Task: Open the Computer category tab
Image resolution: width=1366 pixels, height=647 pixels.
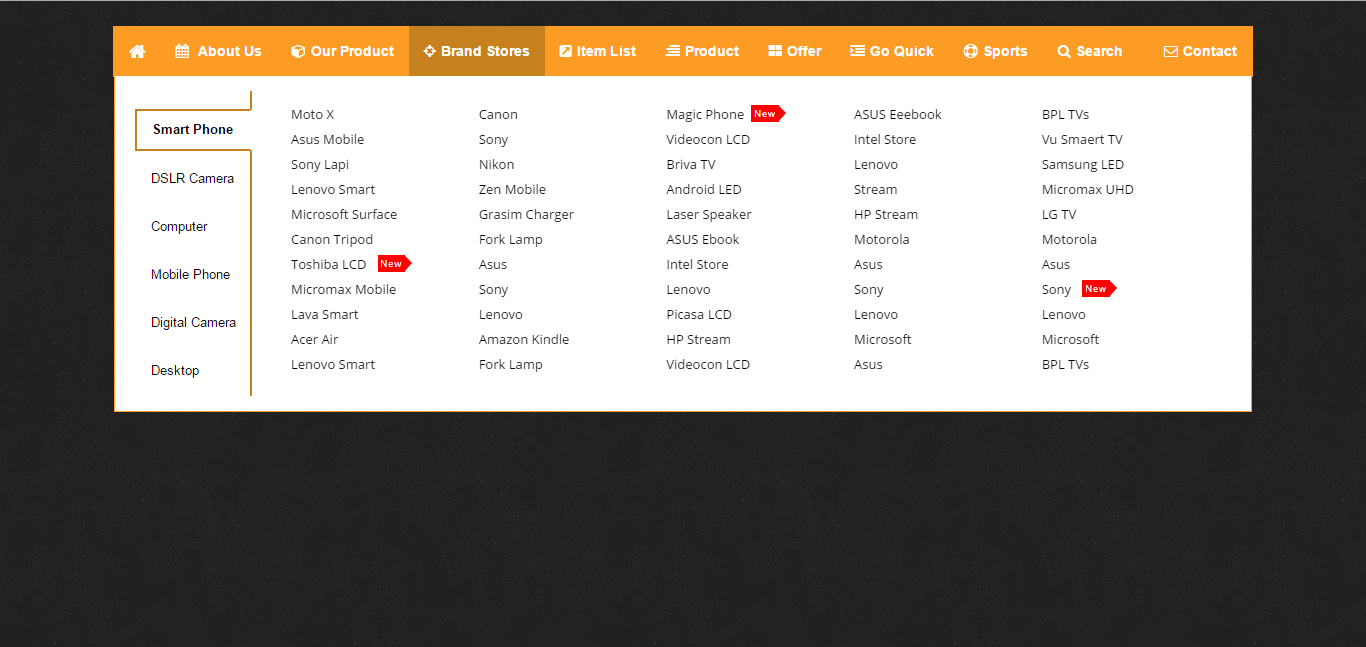Action: point(180,226)
